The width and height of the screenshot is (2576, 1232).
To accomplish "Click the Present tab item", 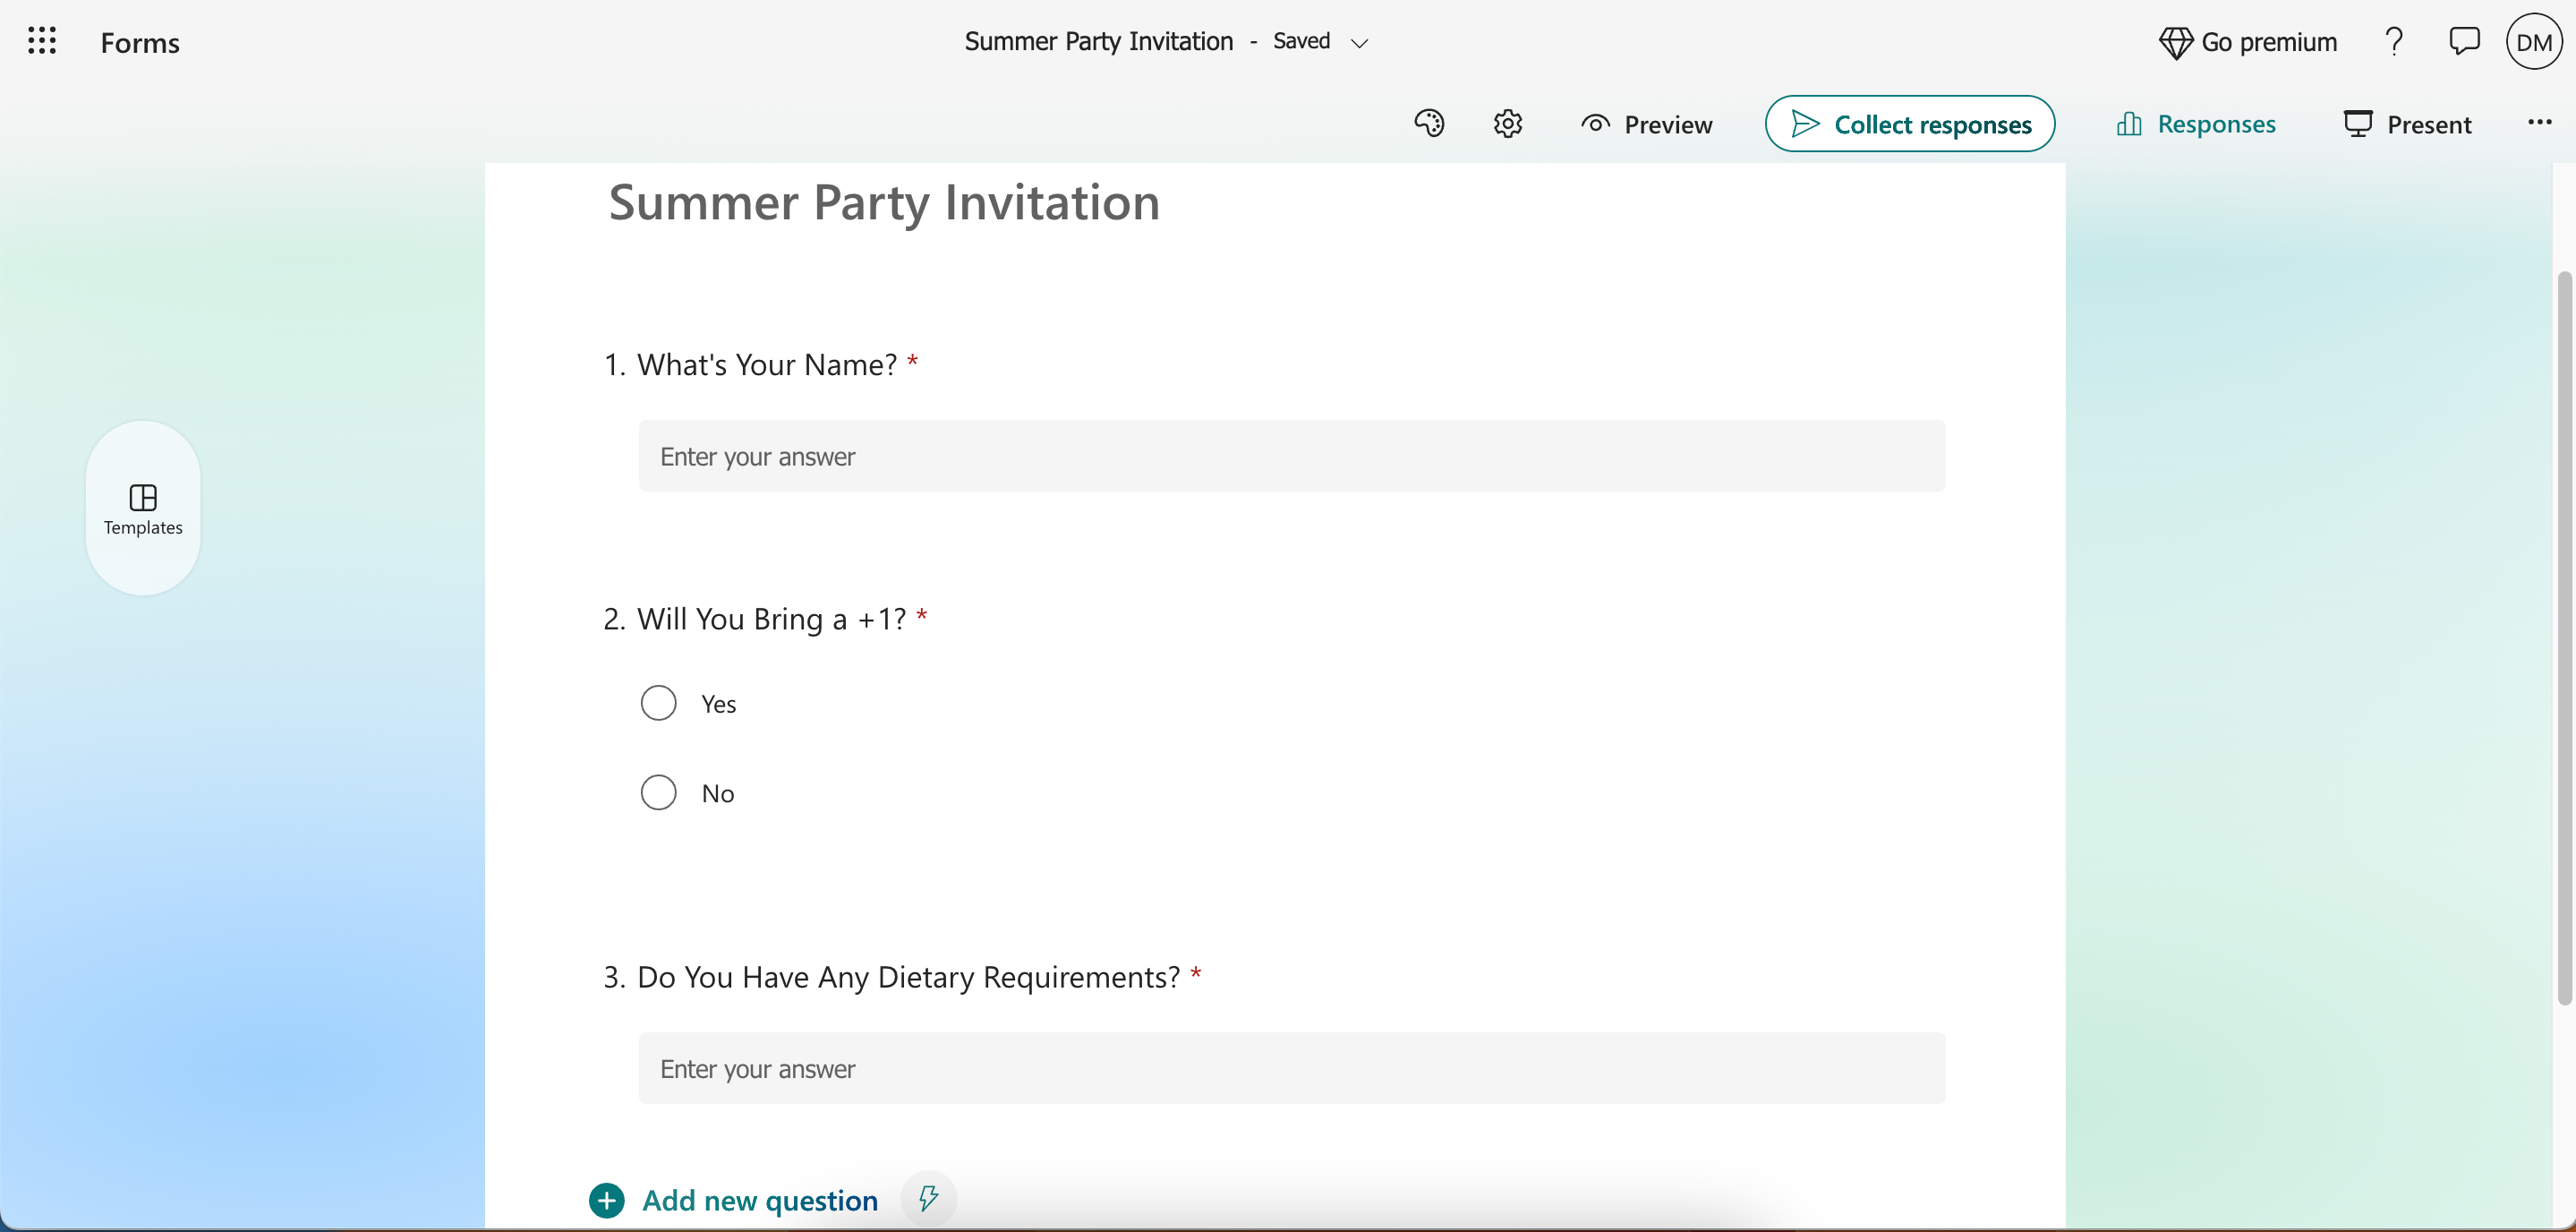I will 2405,124.
